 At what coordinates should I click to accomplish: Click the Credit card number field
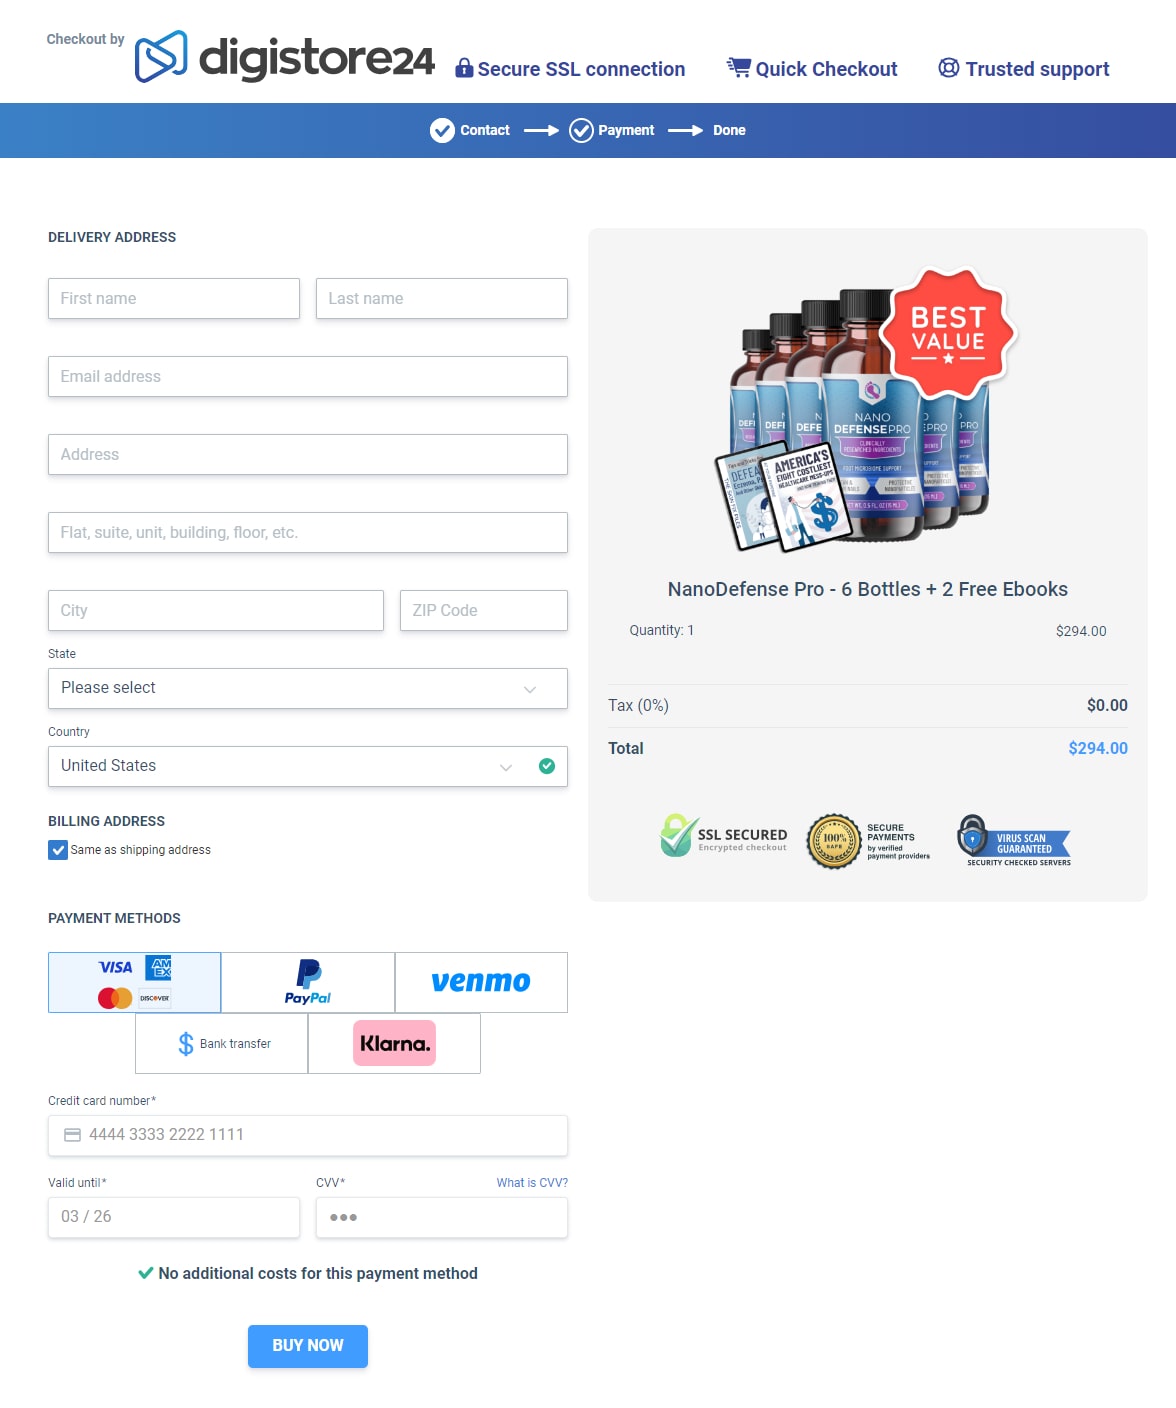[x=308, y=1136]
